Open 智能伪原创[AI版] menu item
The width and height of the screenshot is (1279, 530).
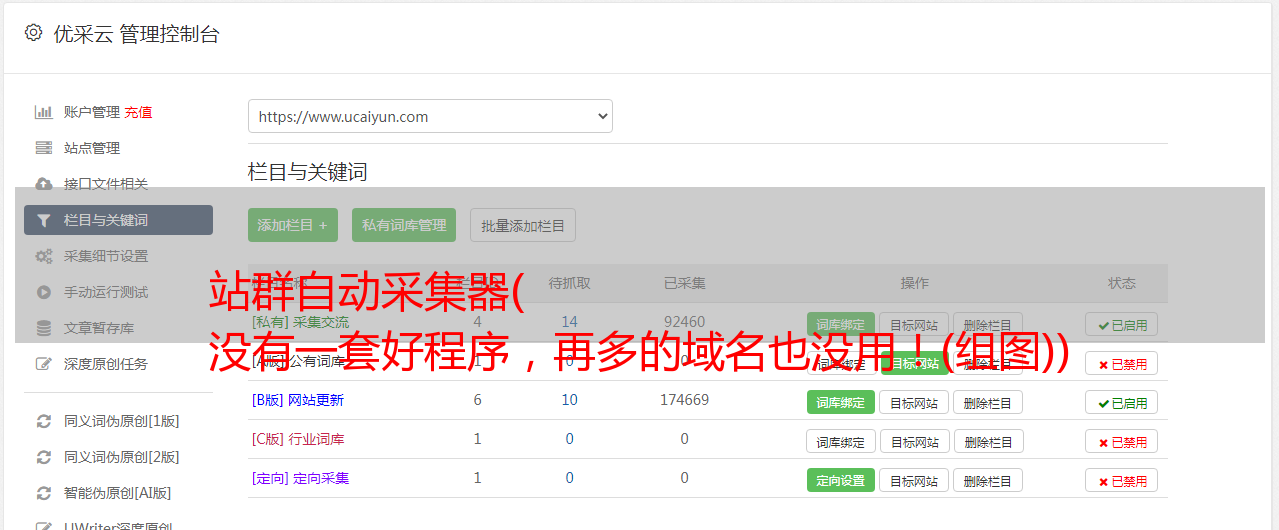coord(118,493)
